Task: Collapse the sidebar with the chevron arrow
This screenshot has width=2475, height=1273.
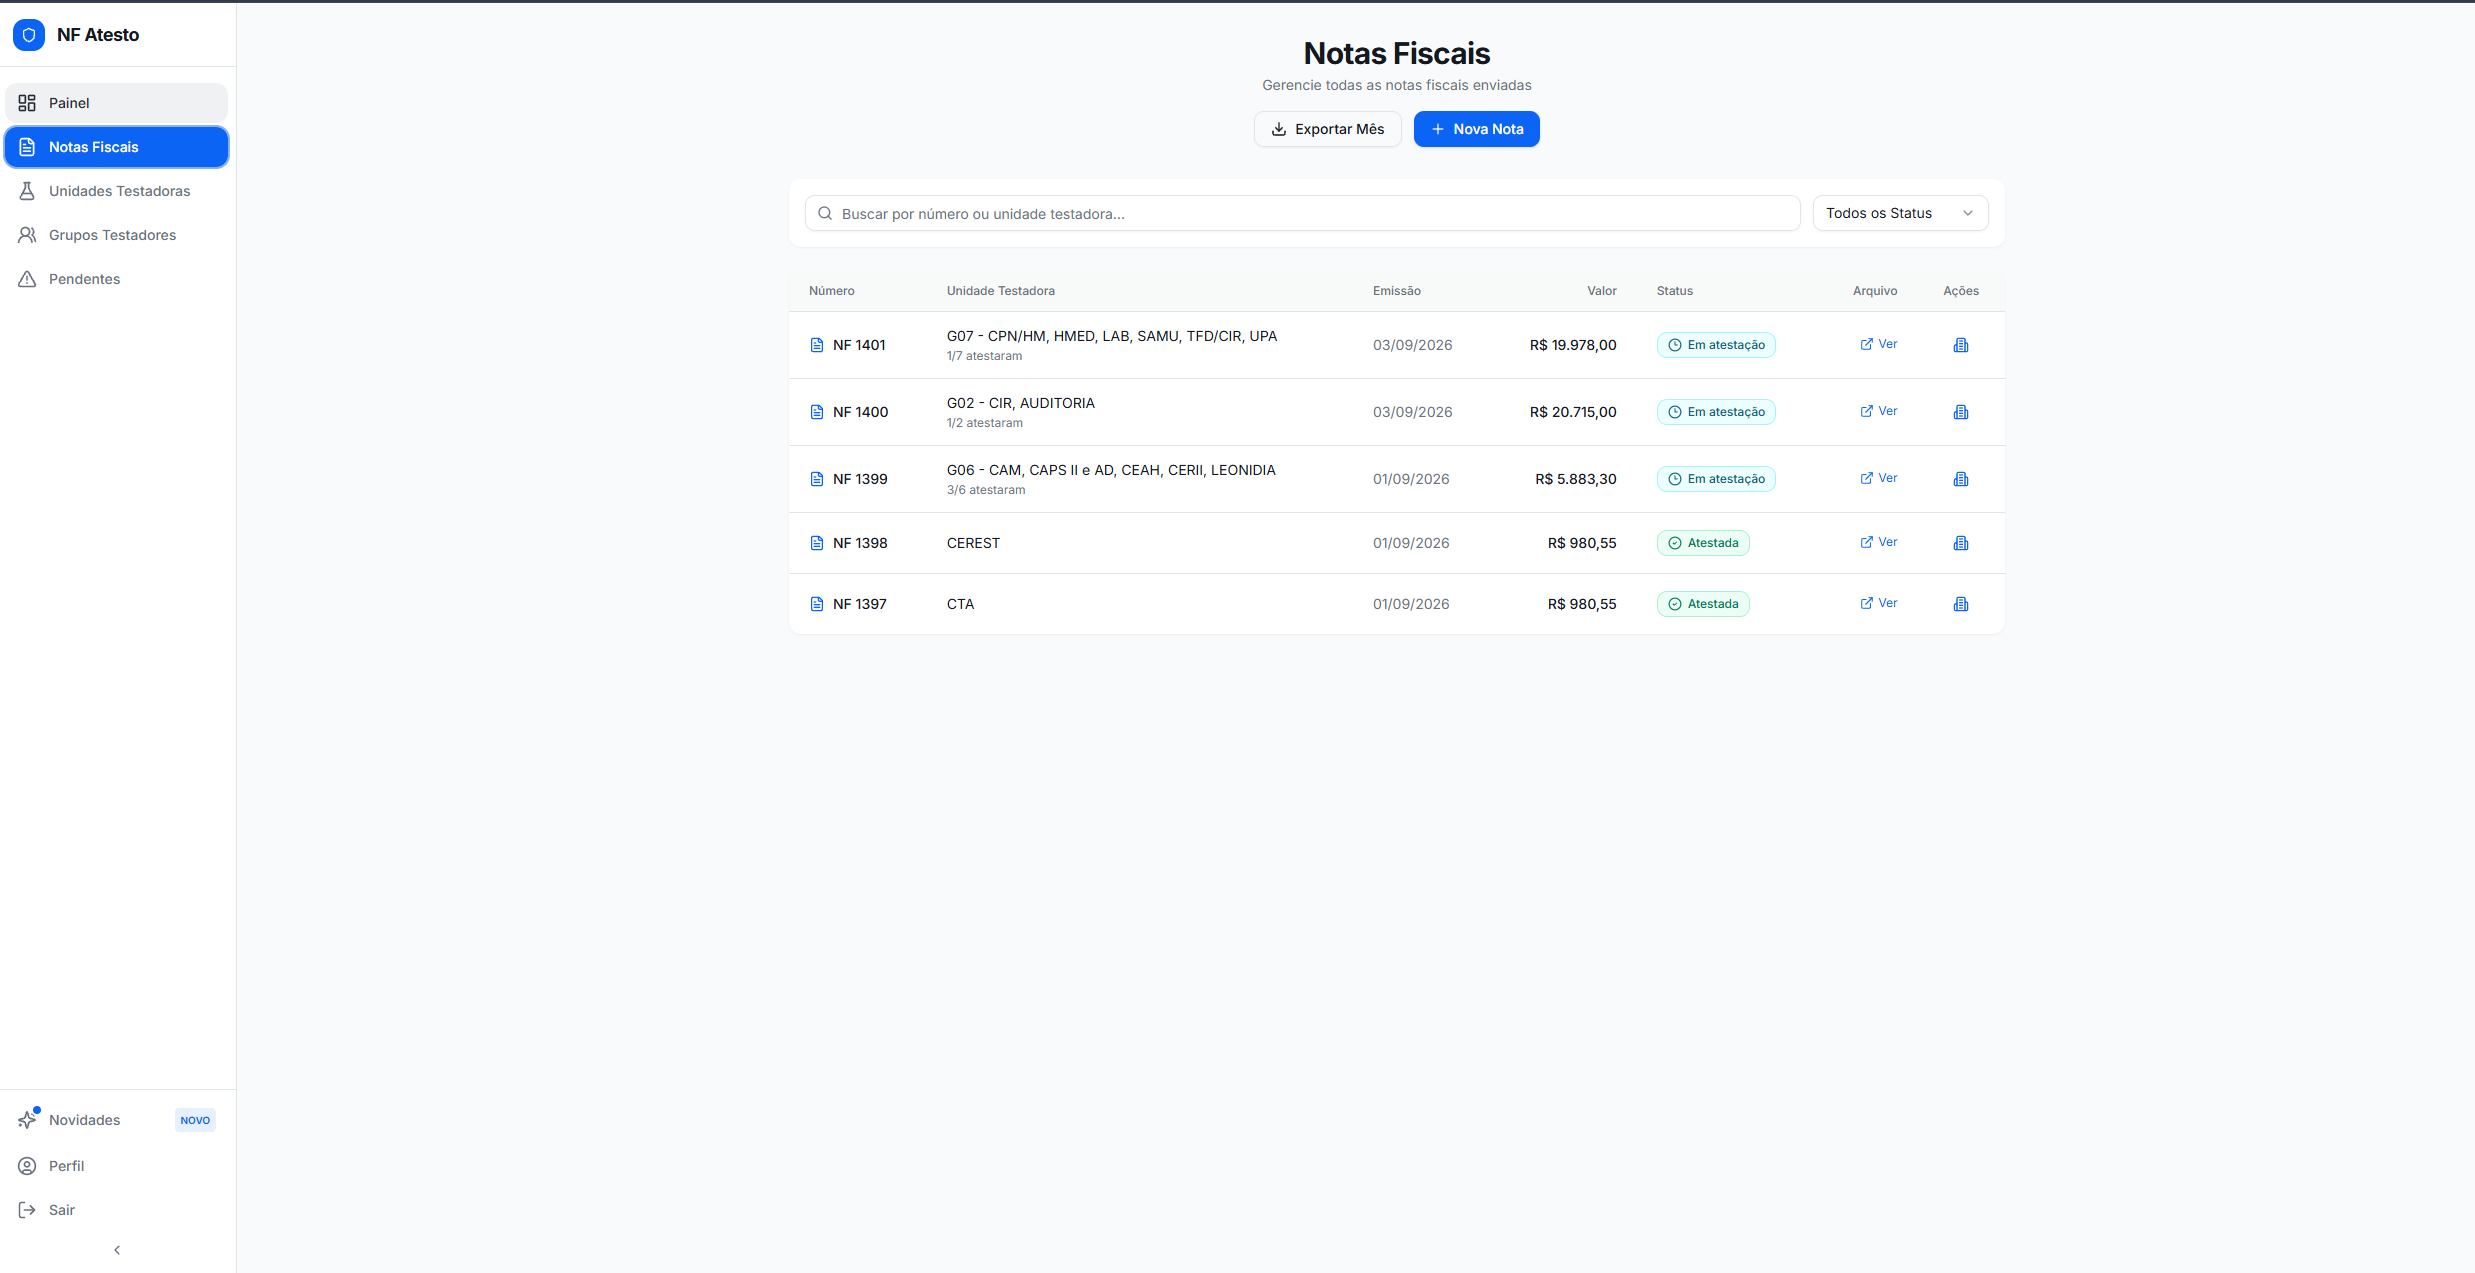Action: click(x=117, y=1250)
